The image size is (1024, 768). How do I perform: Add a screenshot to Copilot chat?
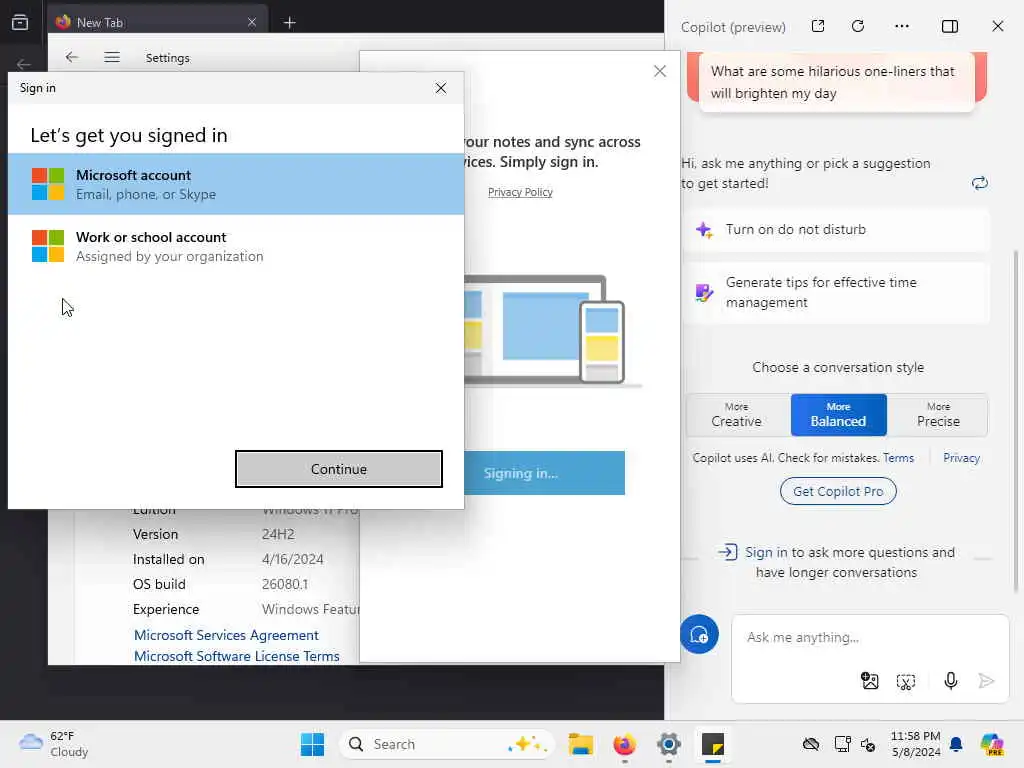[x=906, y=682]
